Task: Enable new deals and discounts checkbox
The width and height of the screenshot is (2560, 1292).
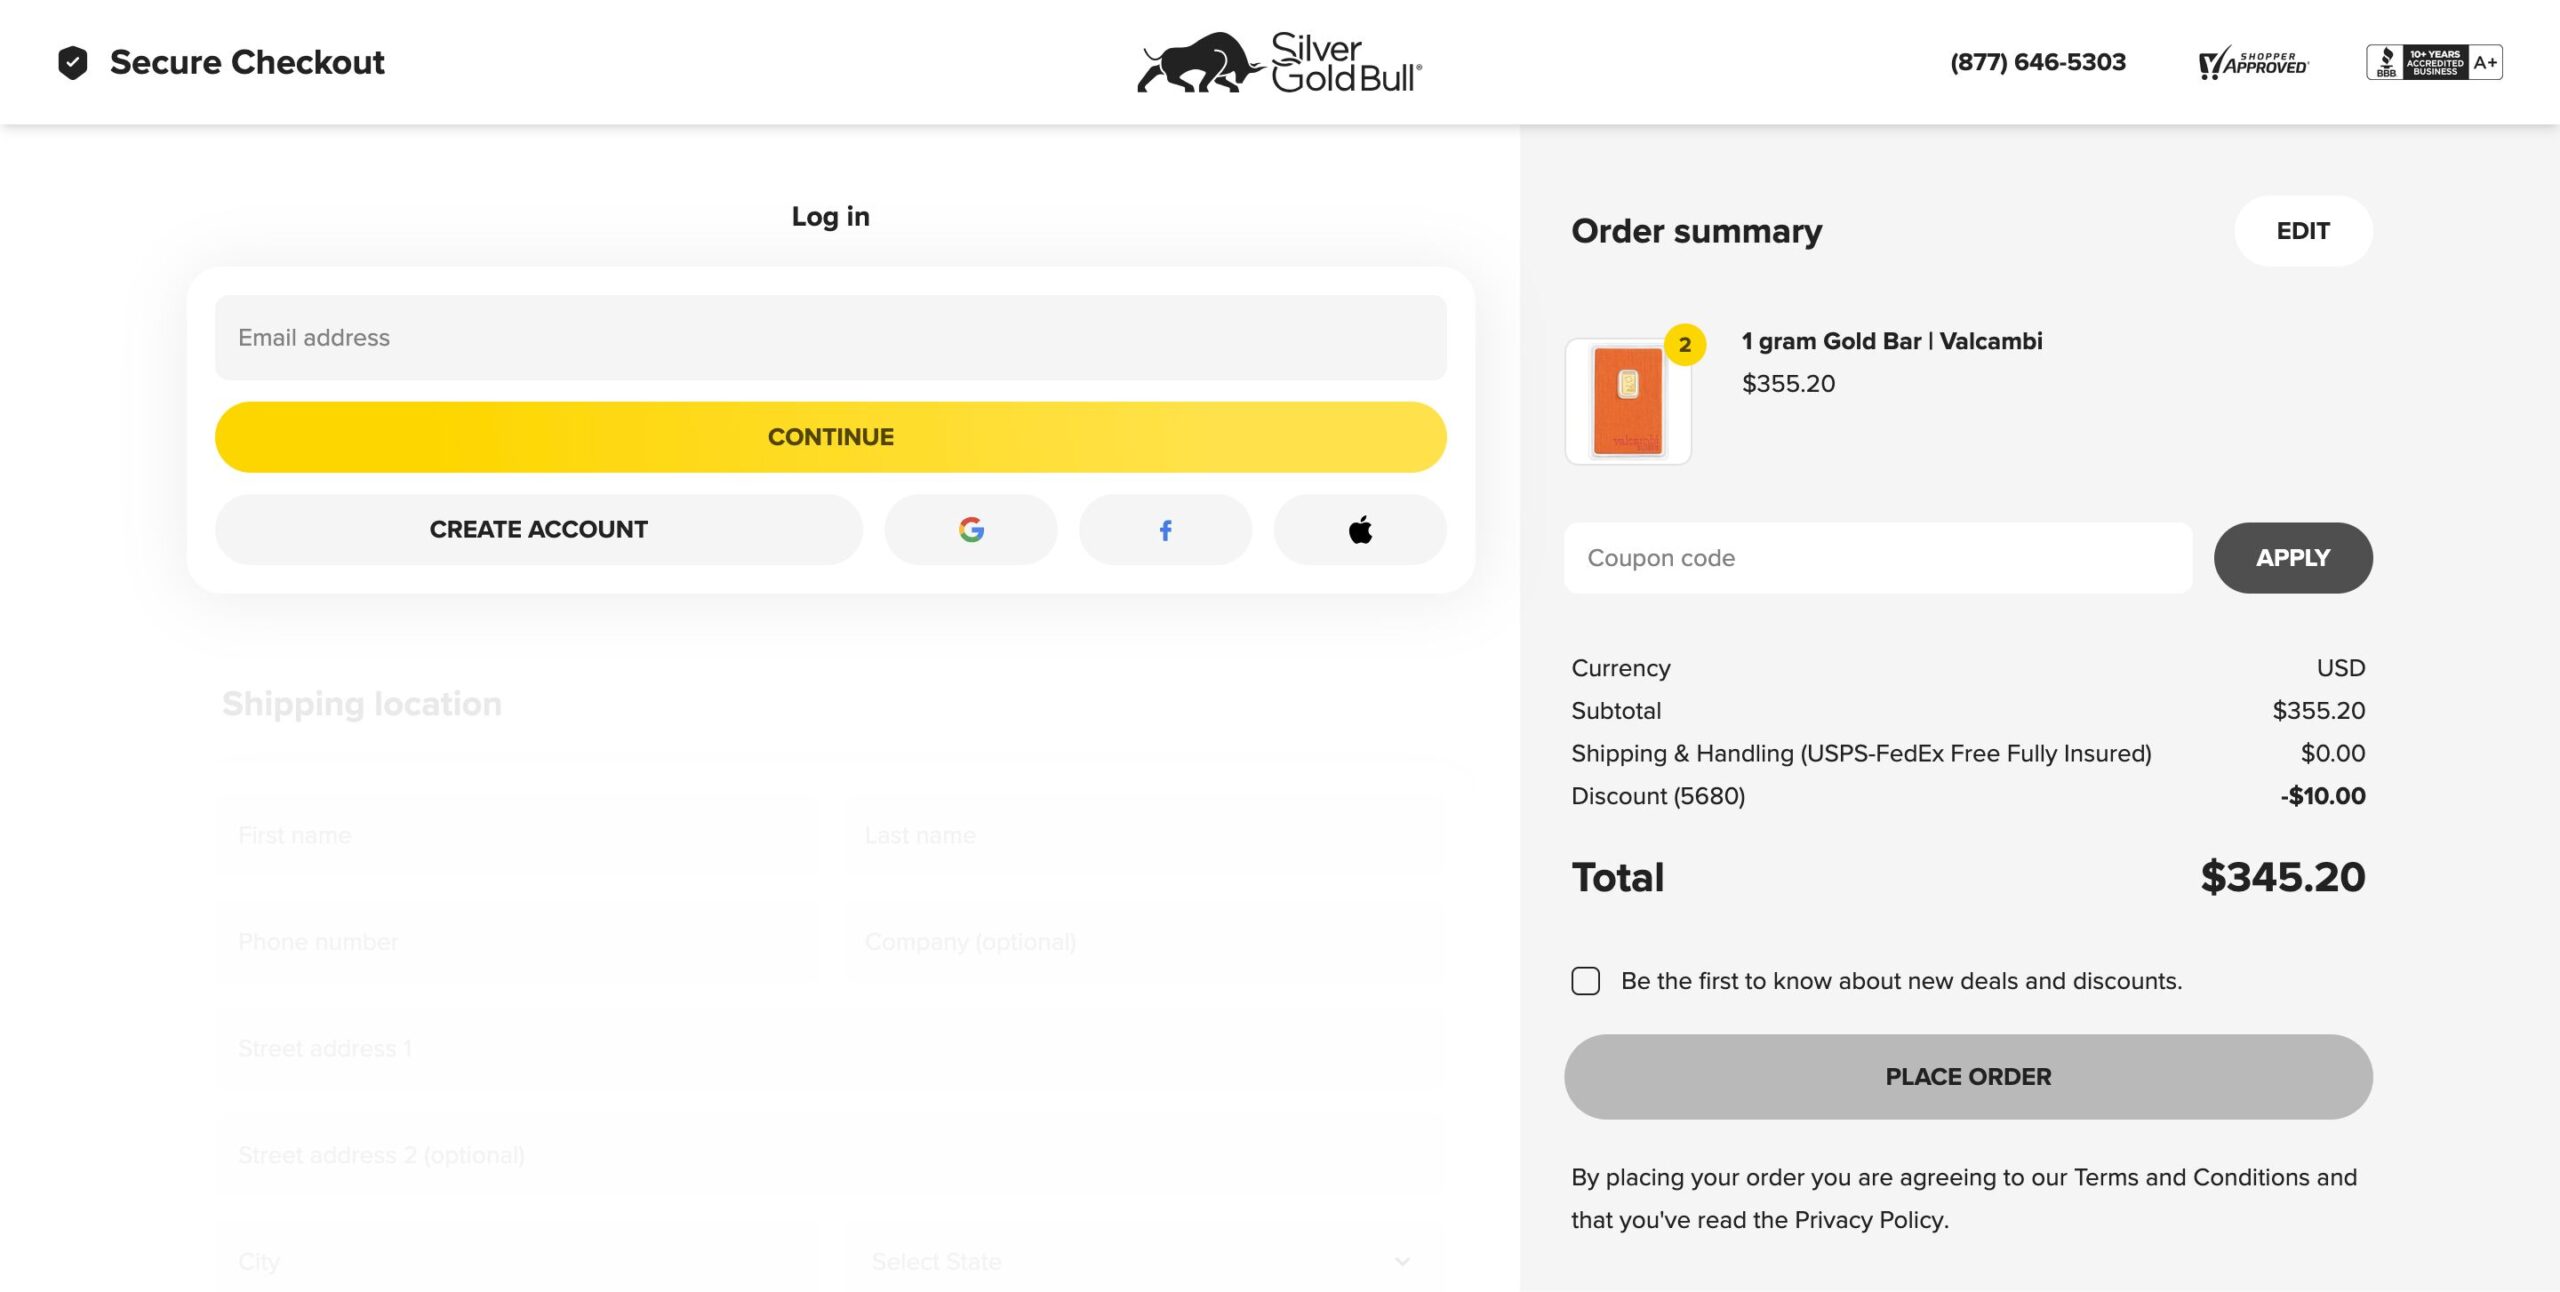Action: [x=1586, y=981]
